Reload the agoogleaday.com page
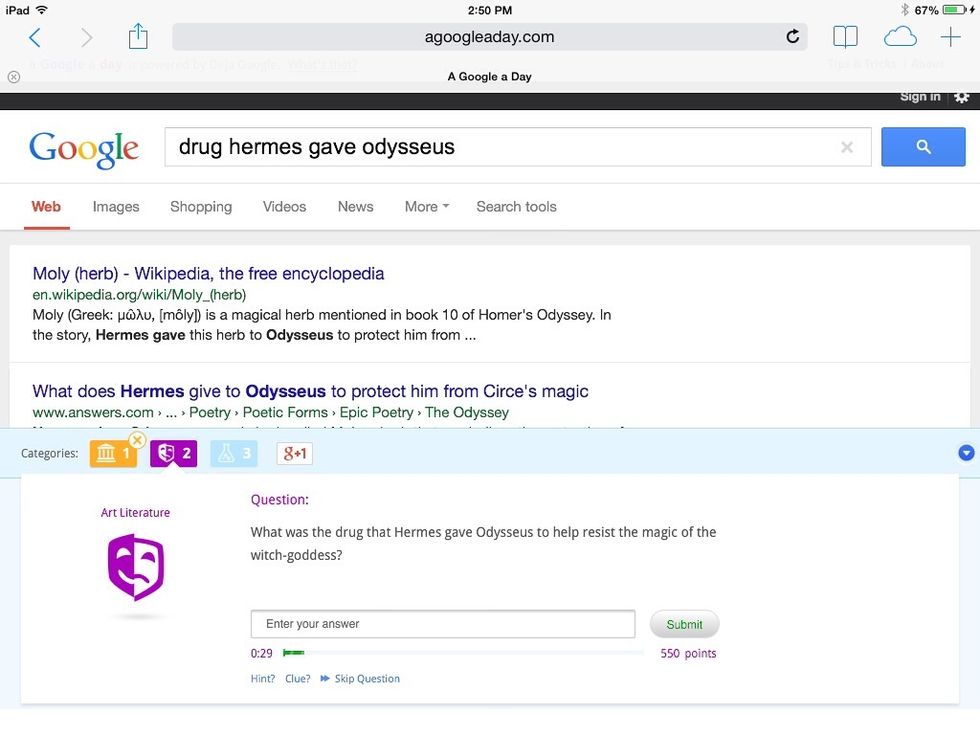This screenshot has height=735, width=980. (x=792, y=37)
